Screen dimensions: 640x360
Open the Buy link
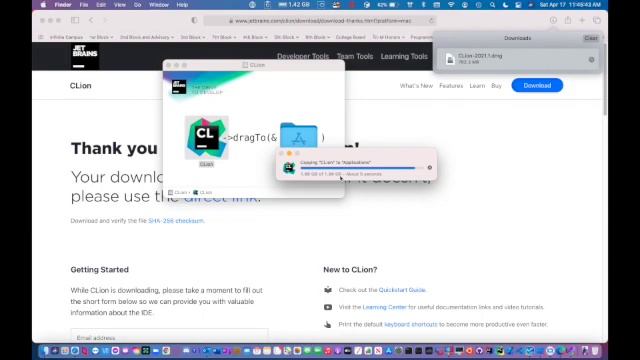click(496, 86)
